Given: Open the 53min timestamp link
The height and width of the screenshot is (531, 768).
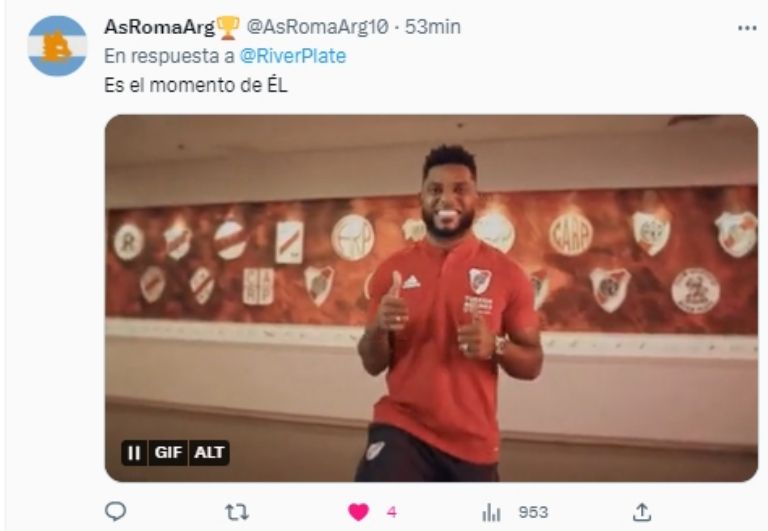Looking at the screenshot, I should pyautogui.click(x=432, y=27).
